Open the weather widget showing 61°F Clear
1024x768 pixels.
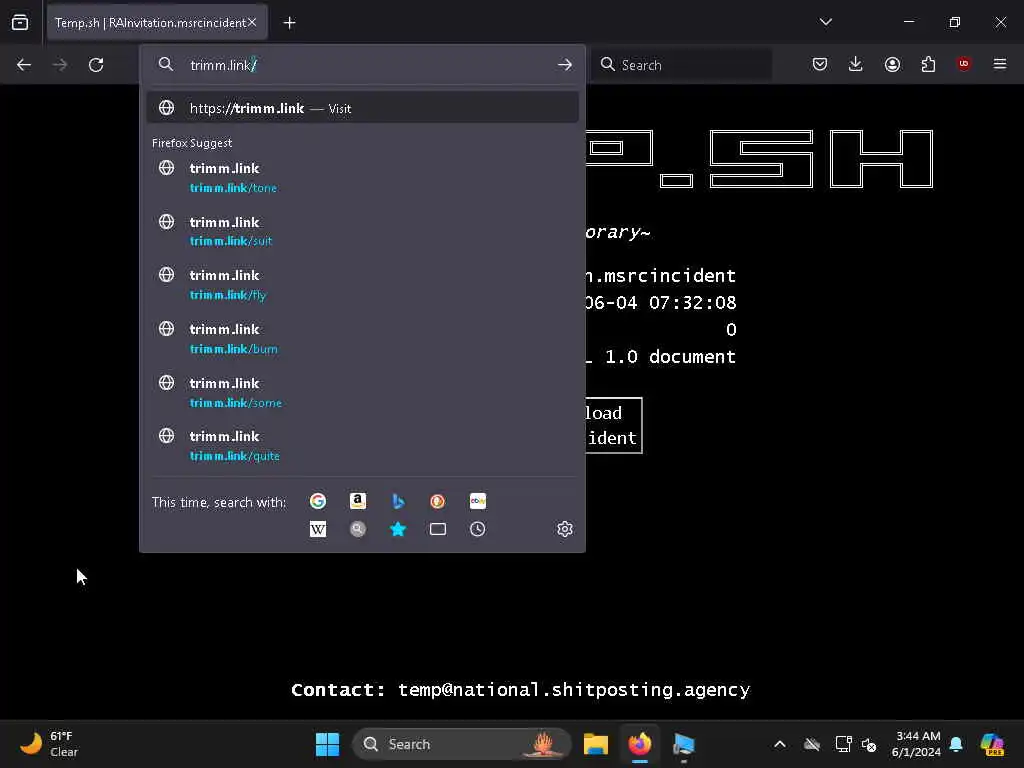click(x=49, y=744)
